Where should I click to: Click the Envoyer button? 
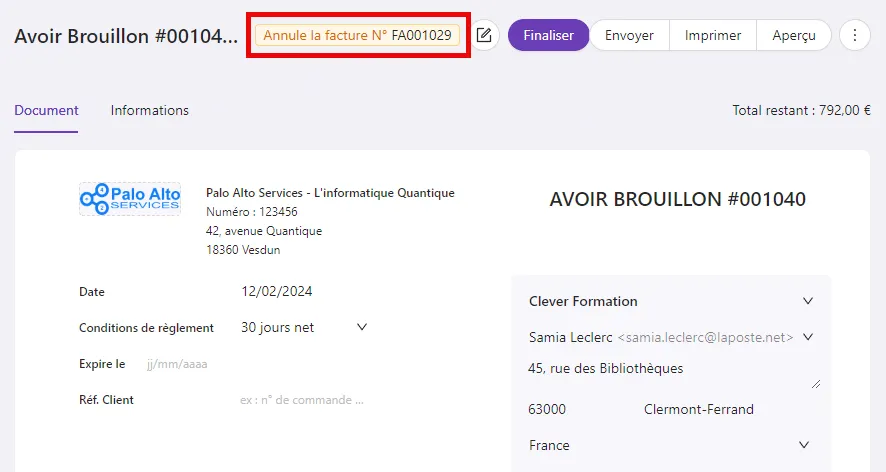[x=629, y=35]
